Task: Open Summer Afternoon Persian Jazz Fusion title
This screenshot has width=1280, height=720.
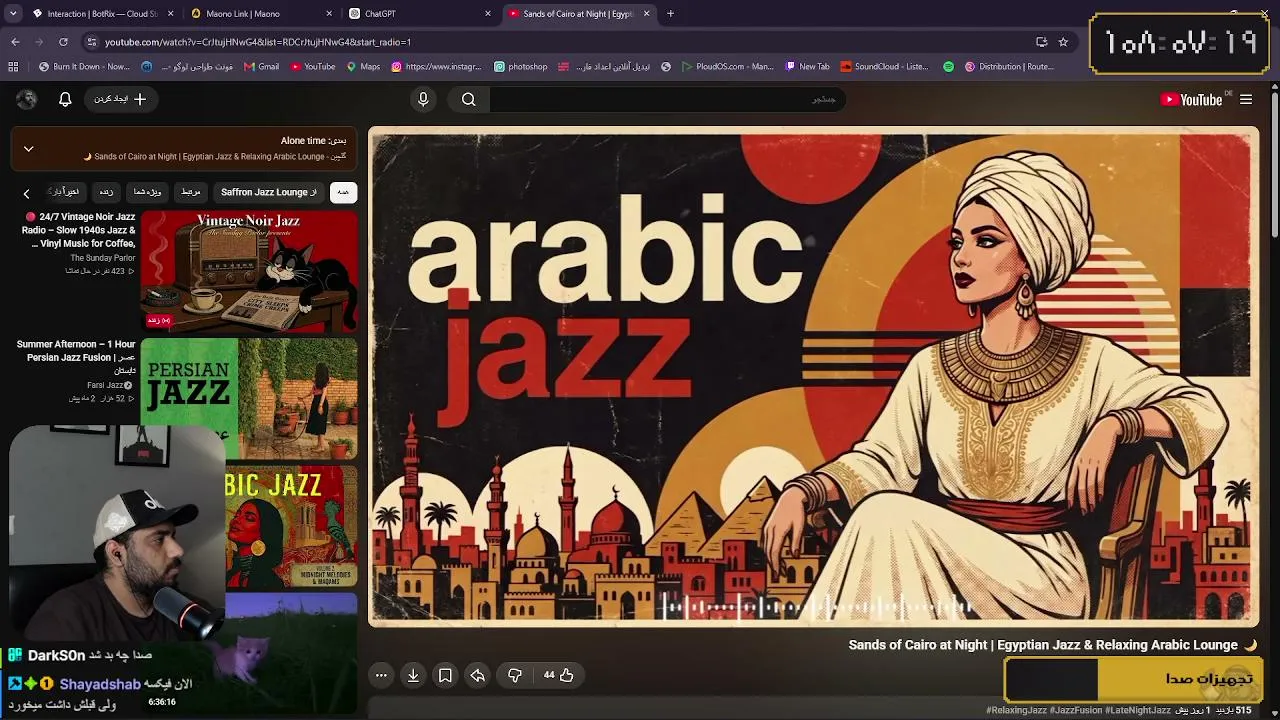Action: click(76, 357)
